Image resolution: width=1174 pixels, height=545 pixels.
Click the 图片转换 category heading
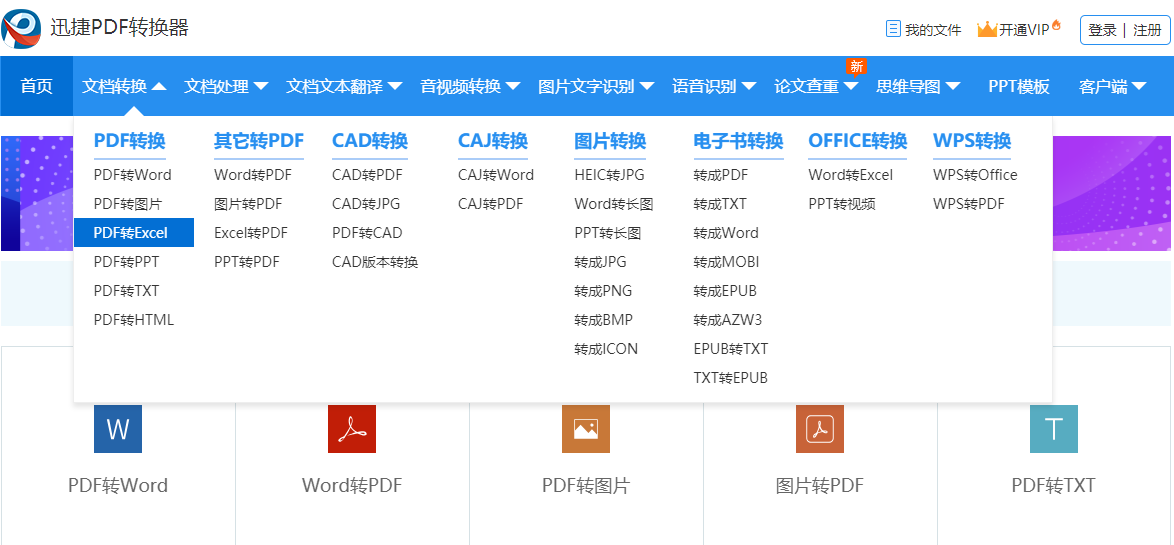(x=610, y=141)
